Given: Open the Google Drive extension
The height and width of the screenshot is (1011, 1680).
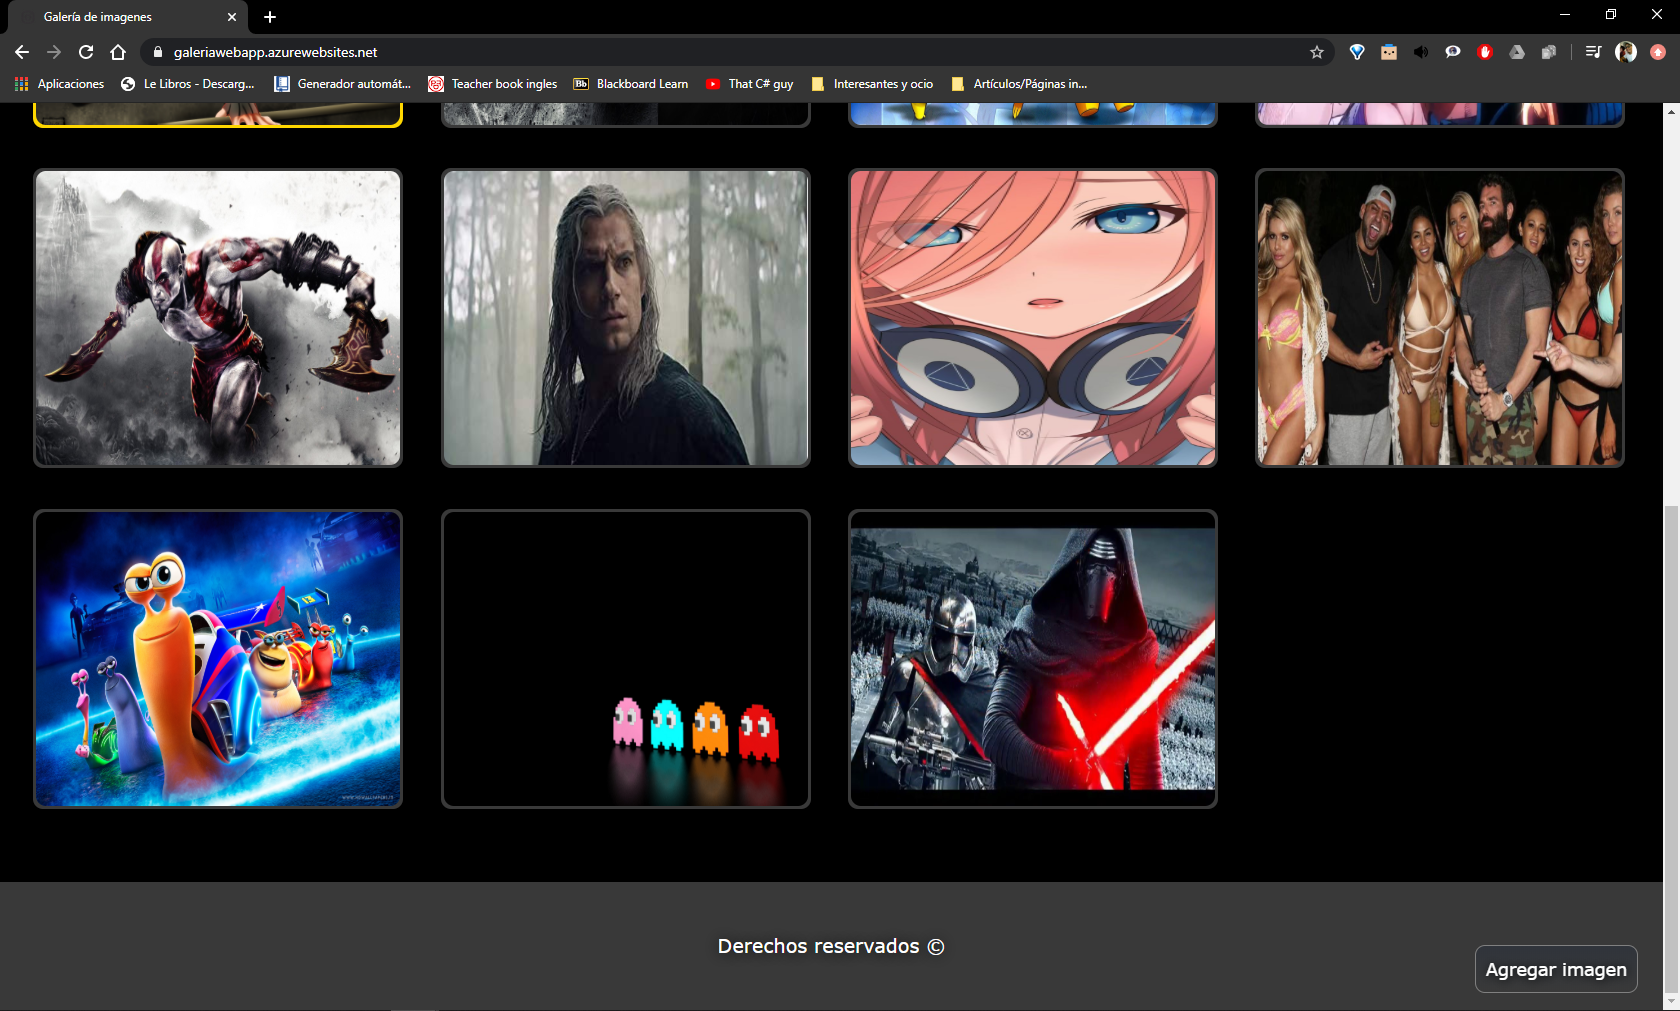Looking at the screenshot, I should 1517,52.
